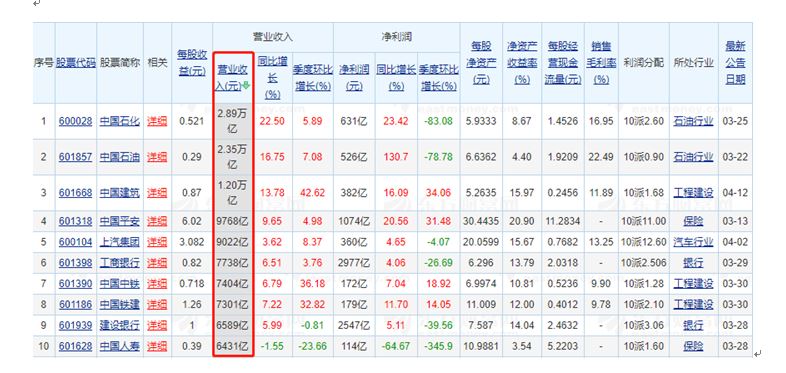Click 详细 link for 中国建筑
786x373 pixels.
pos(157,193)
